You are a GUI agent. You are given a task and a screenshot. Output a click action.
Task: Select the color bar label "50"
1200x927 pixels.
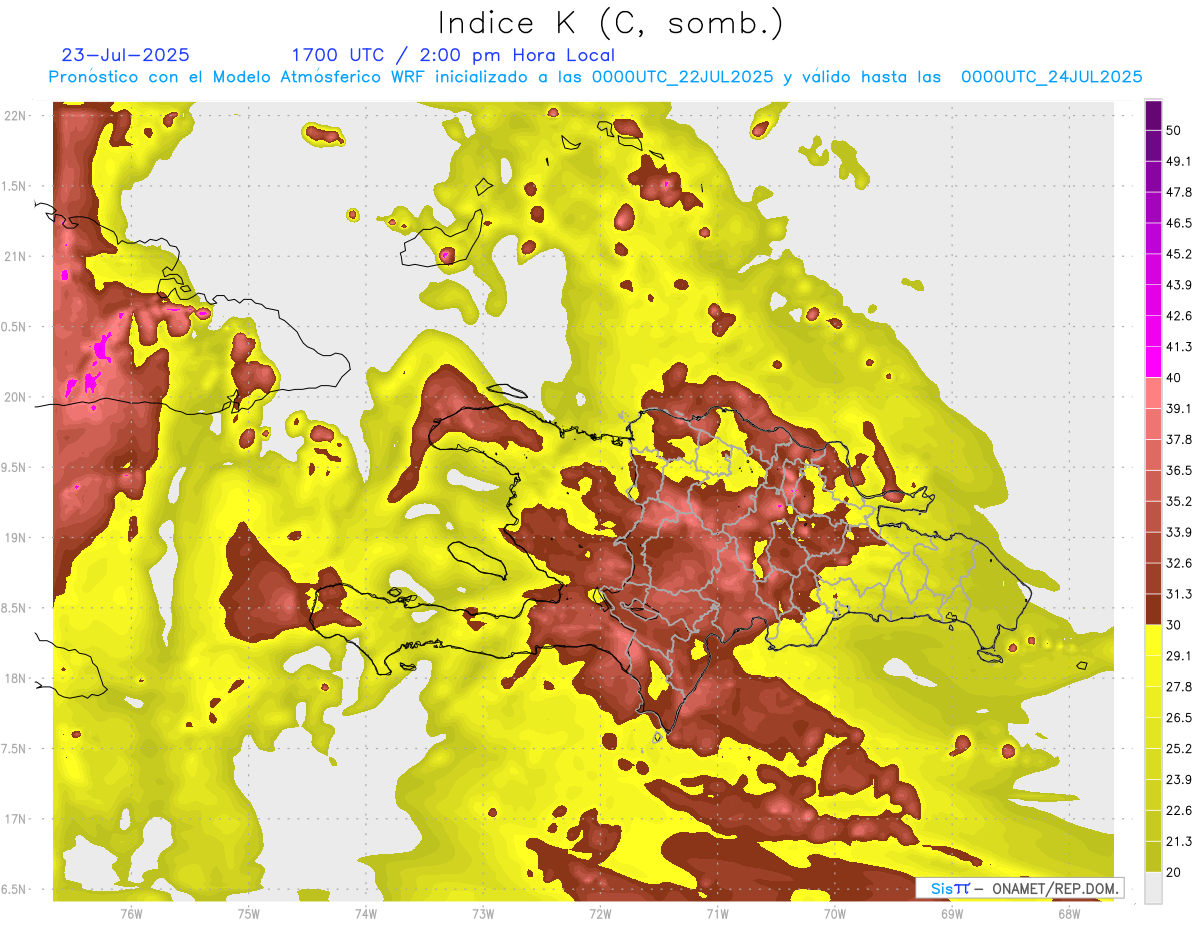[1174, 130]
